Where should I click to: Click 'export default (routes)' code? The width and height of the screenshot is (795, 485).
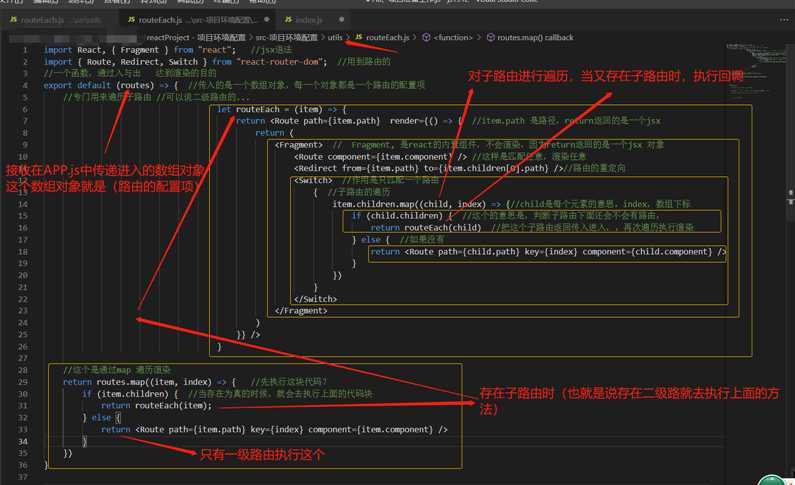(x=98, y=85)
